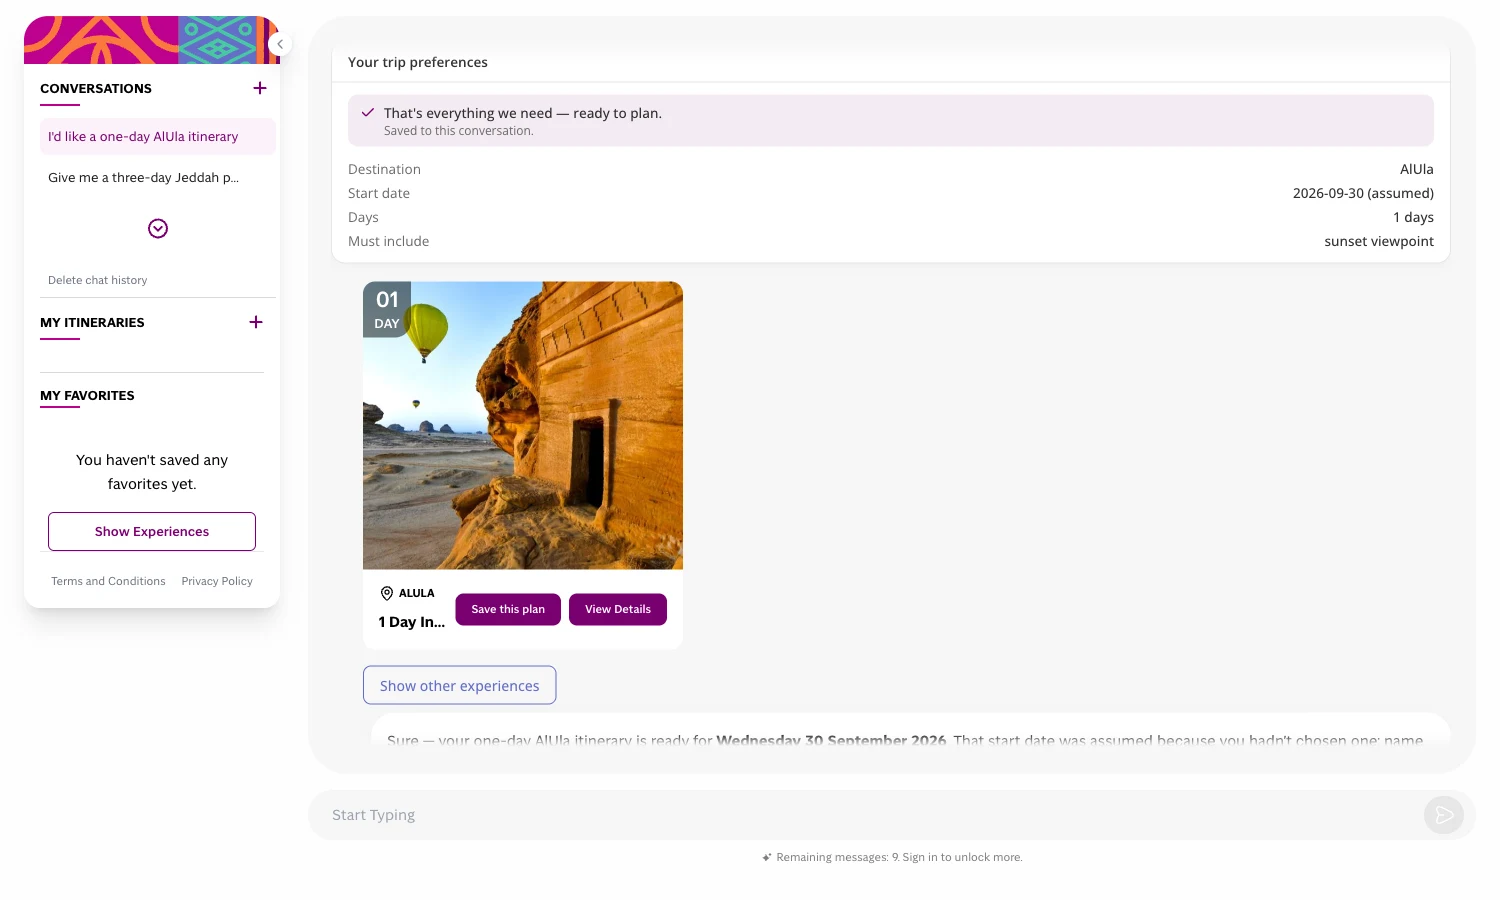Open Terms and Conditions link
The height and width of the screenshot is (900, 1500).
[x=108, y=581]
